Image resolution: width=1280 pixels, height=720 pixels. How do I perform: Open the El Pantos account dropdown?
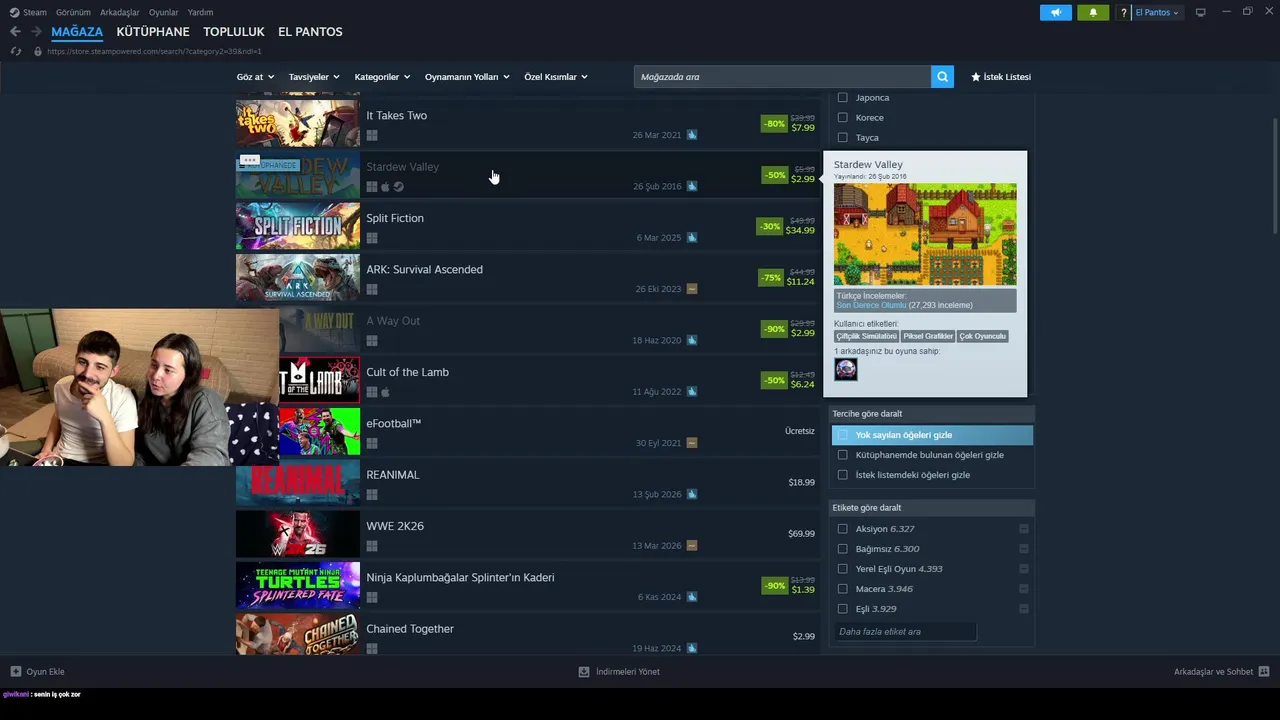click(x=1157, y=12)
